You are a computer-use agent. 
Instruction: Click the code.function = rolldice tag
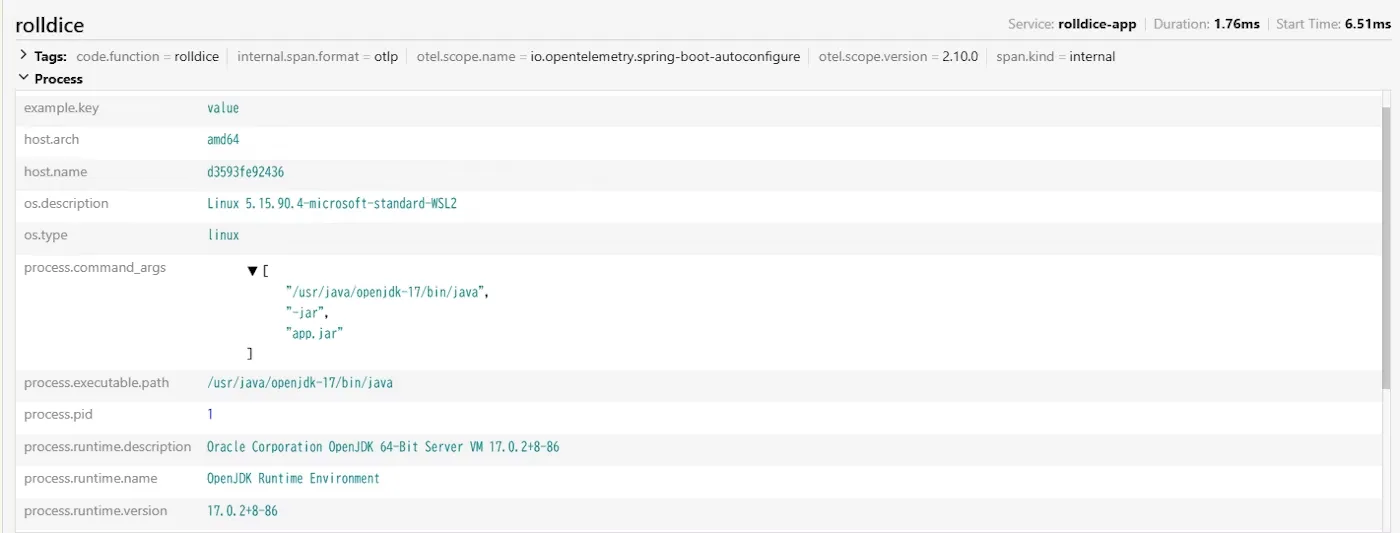[x=147, y=57]
